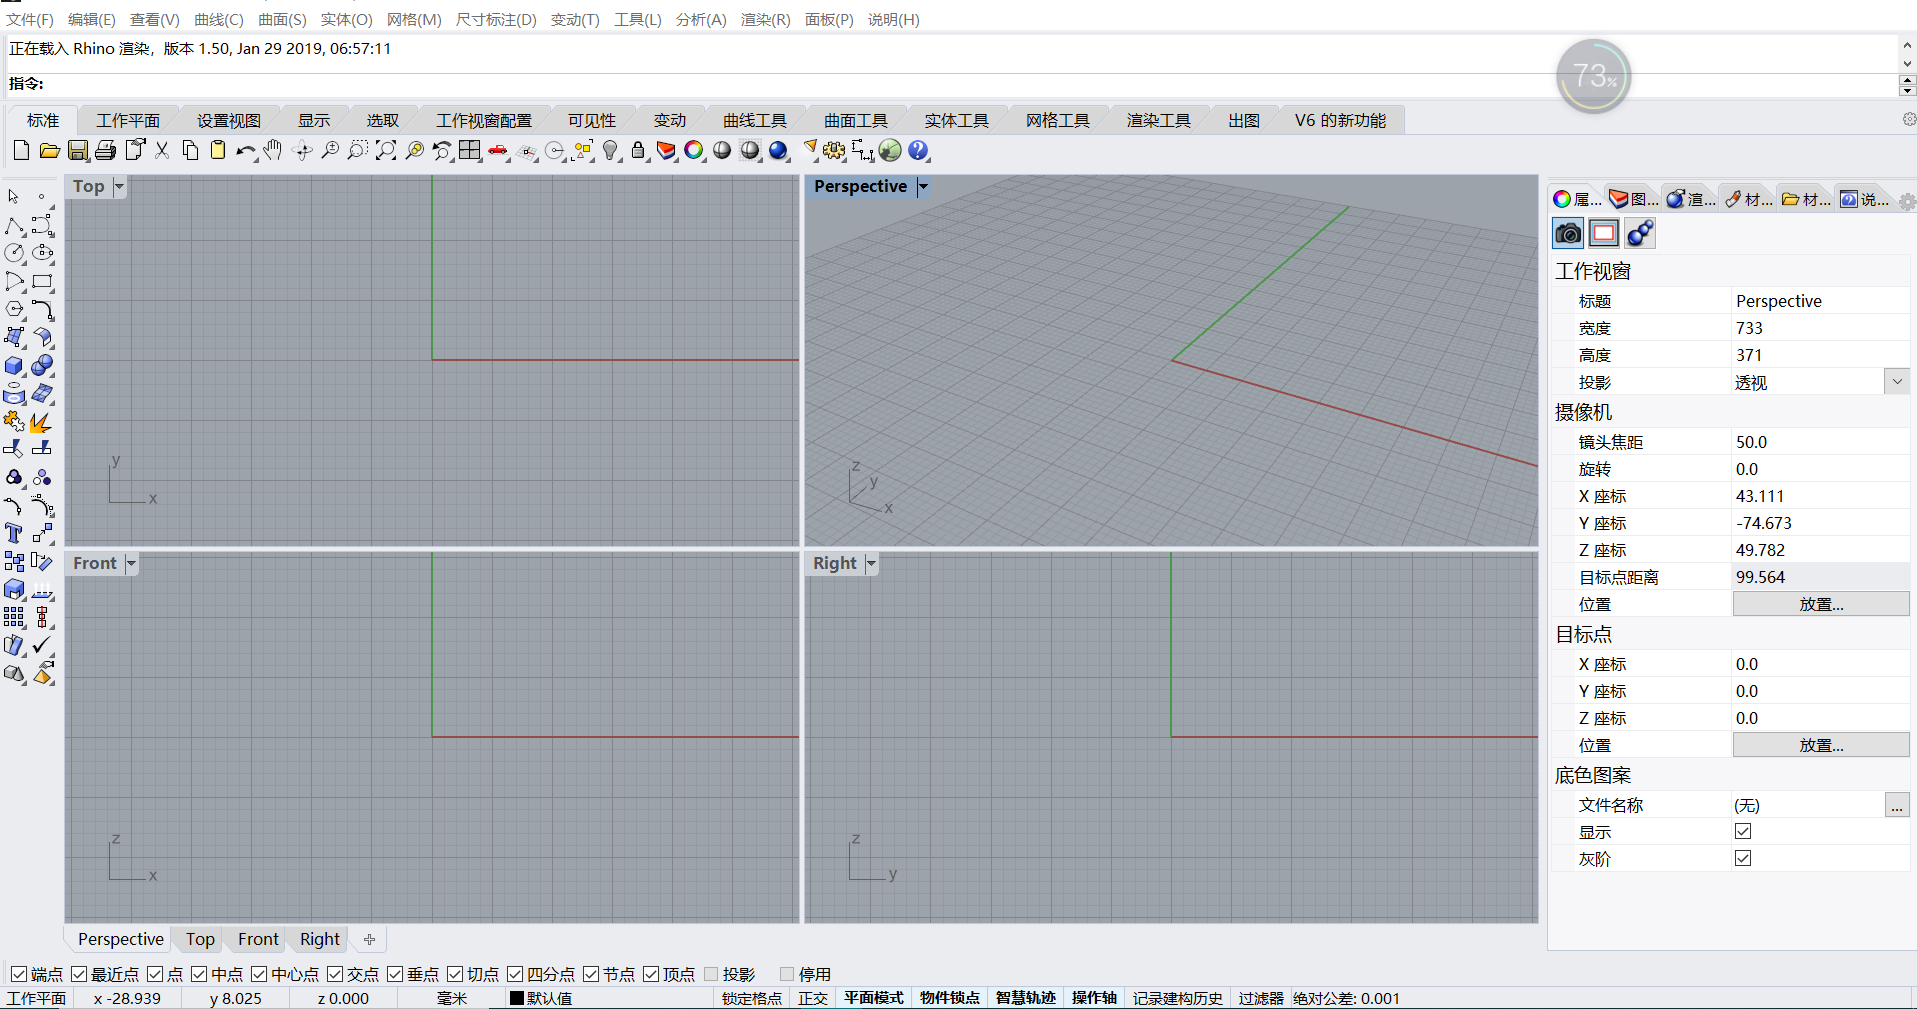Click the Zoom Extents icon
This screenshot has height=1009, width=1917.
[386, 151]
